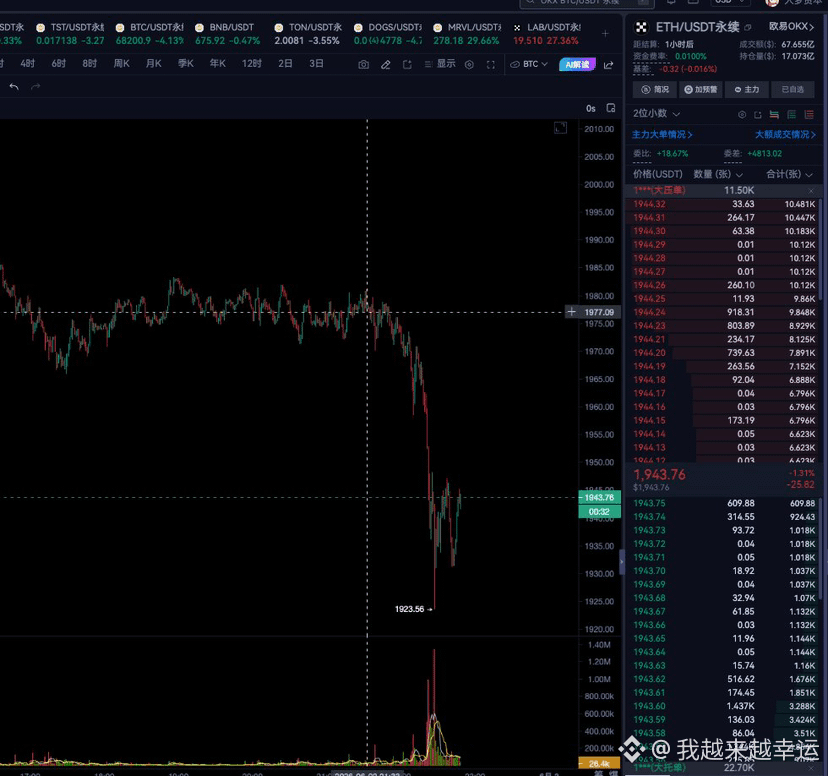Select the 8时 timeframe

click(90, 64)
